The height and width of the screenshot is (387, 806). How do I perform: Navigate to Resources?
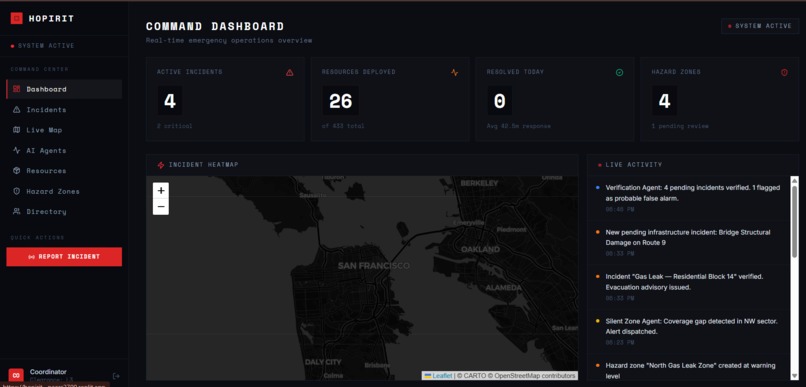click(64, 171)
